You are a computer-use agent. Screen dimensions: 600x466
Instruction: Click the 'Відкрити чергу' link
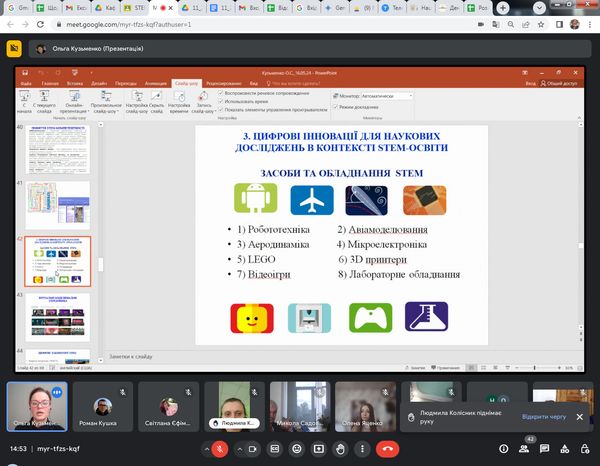click(x=543, y=416)
